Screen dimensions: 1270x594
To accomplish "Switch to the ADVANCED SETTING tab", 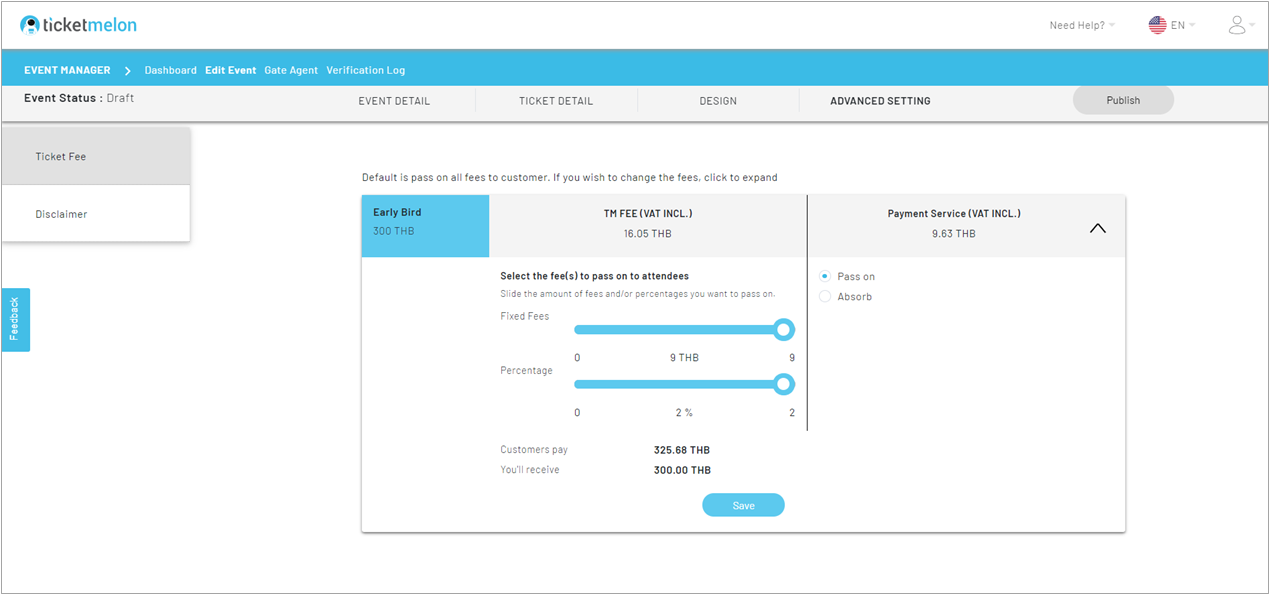I will point(880,101).
